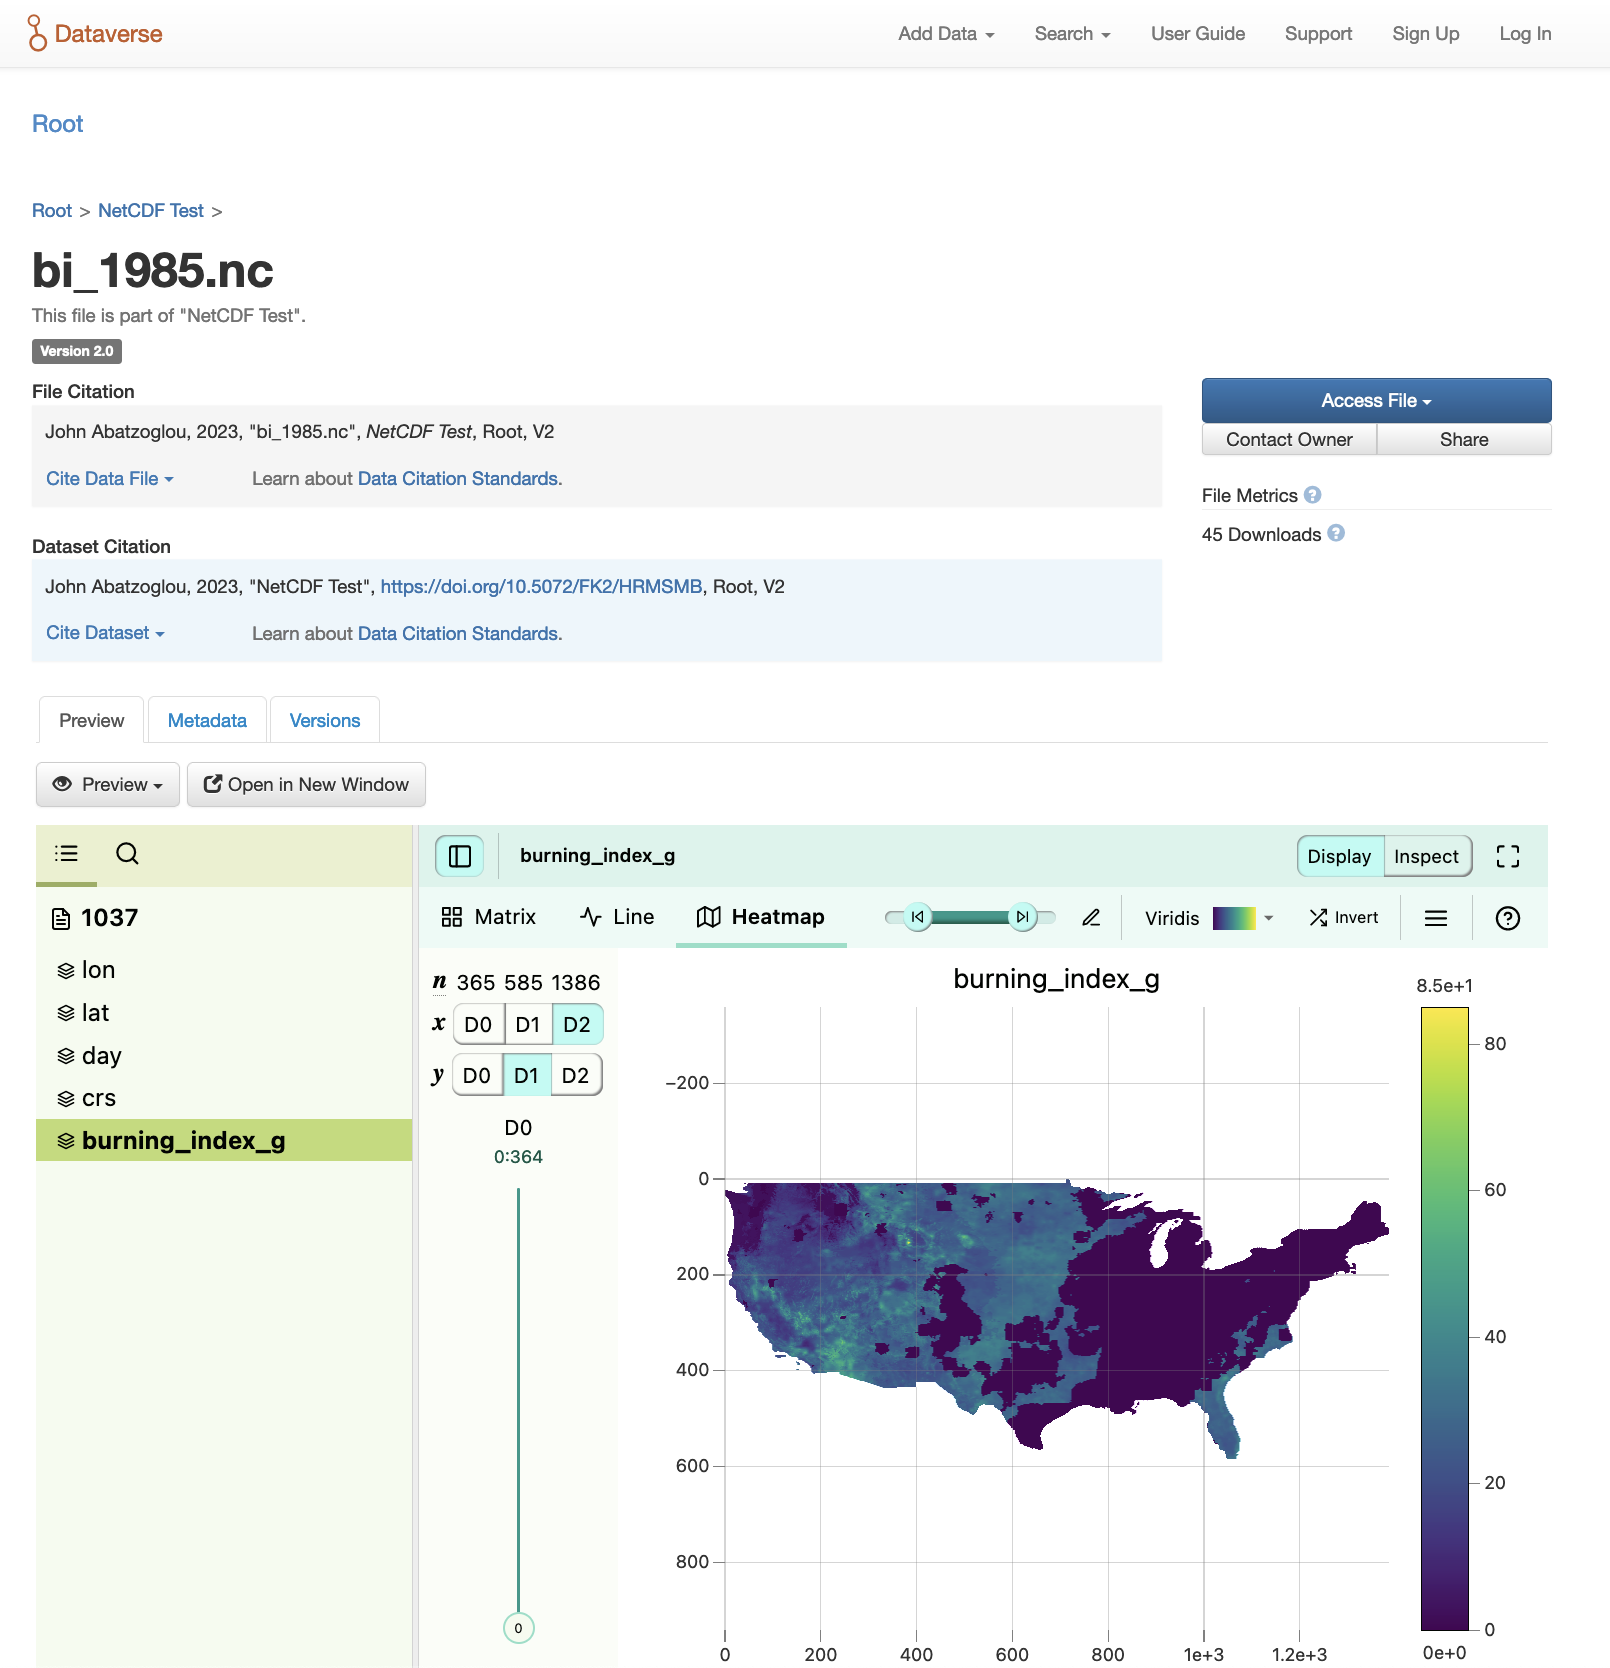Open the dataset DOI link

tap(541, 587)
